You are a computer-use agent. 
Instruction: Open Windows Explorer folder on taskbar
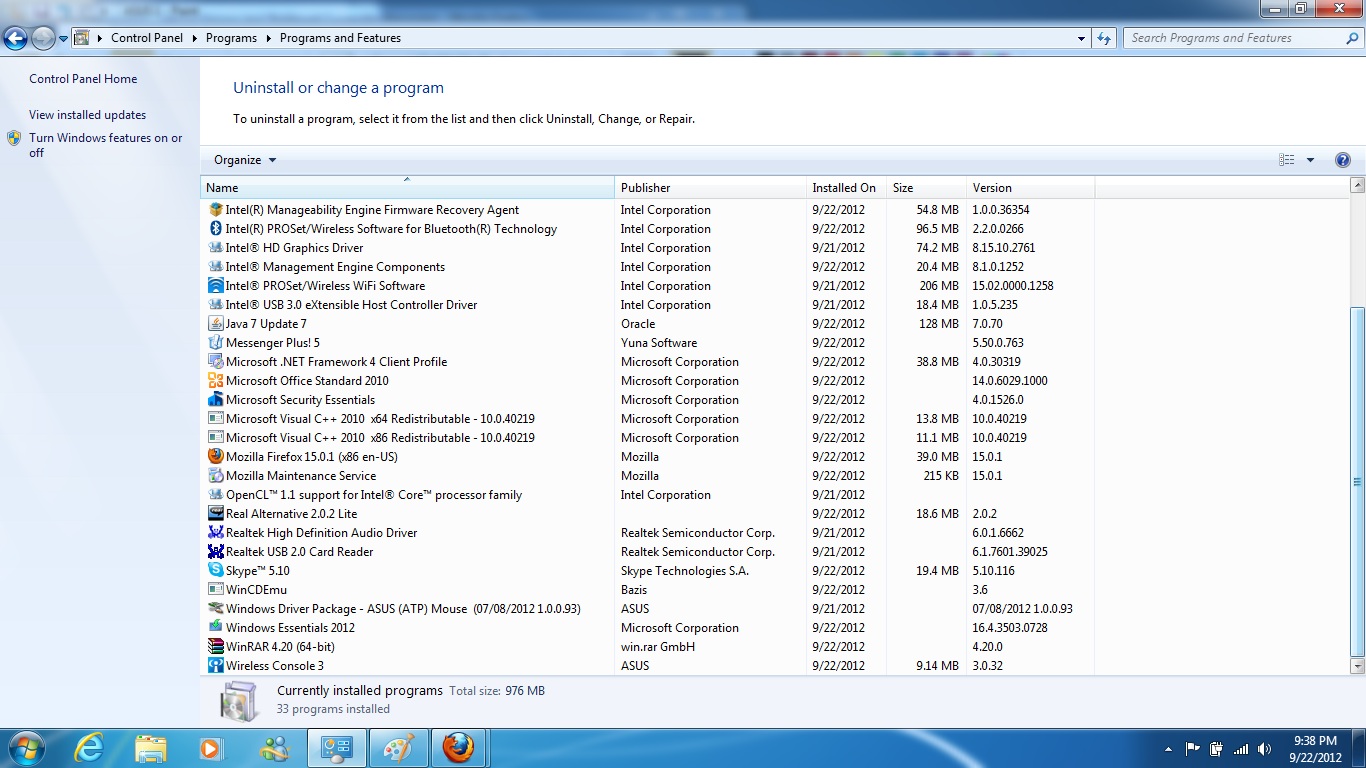point(151,748)
